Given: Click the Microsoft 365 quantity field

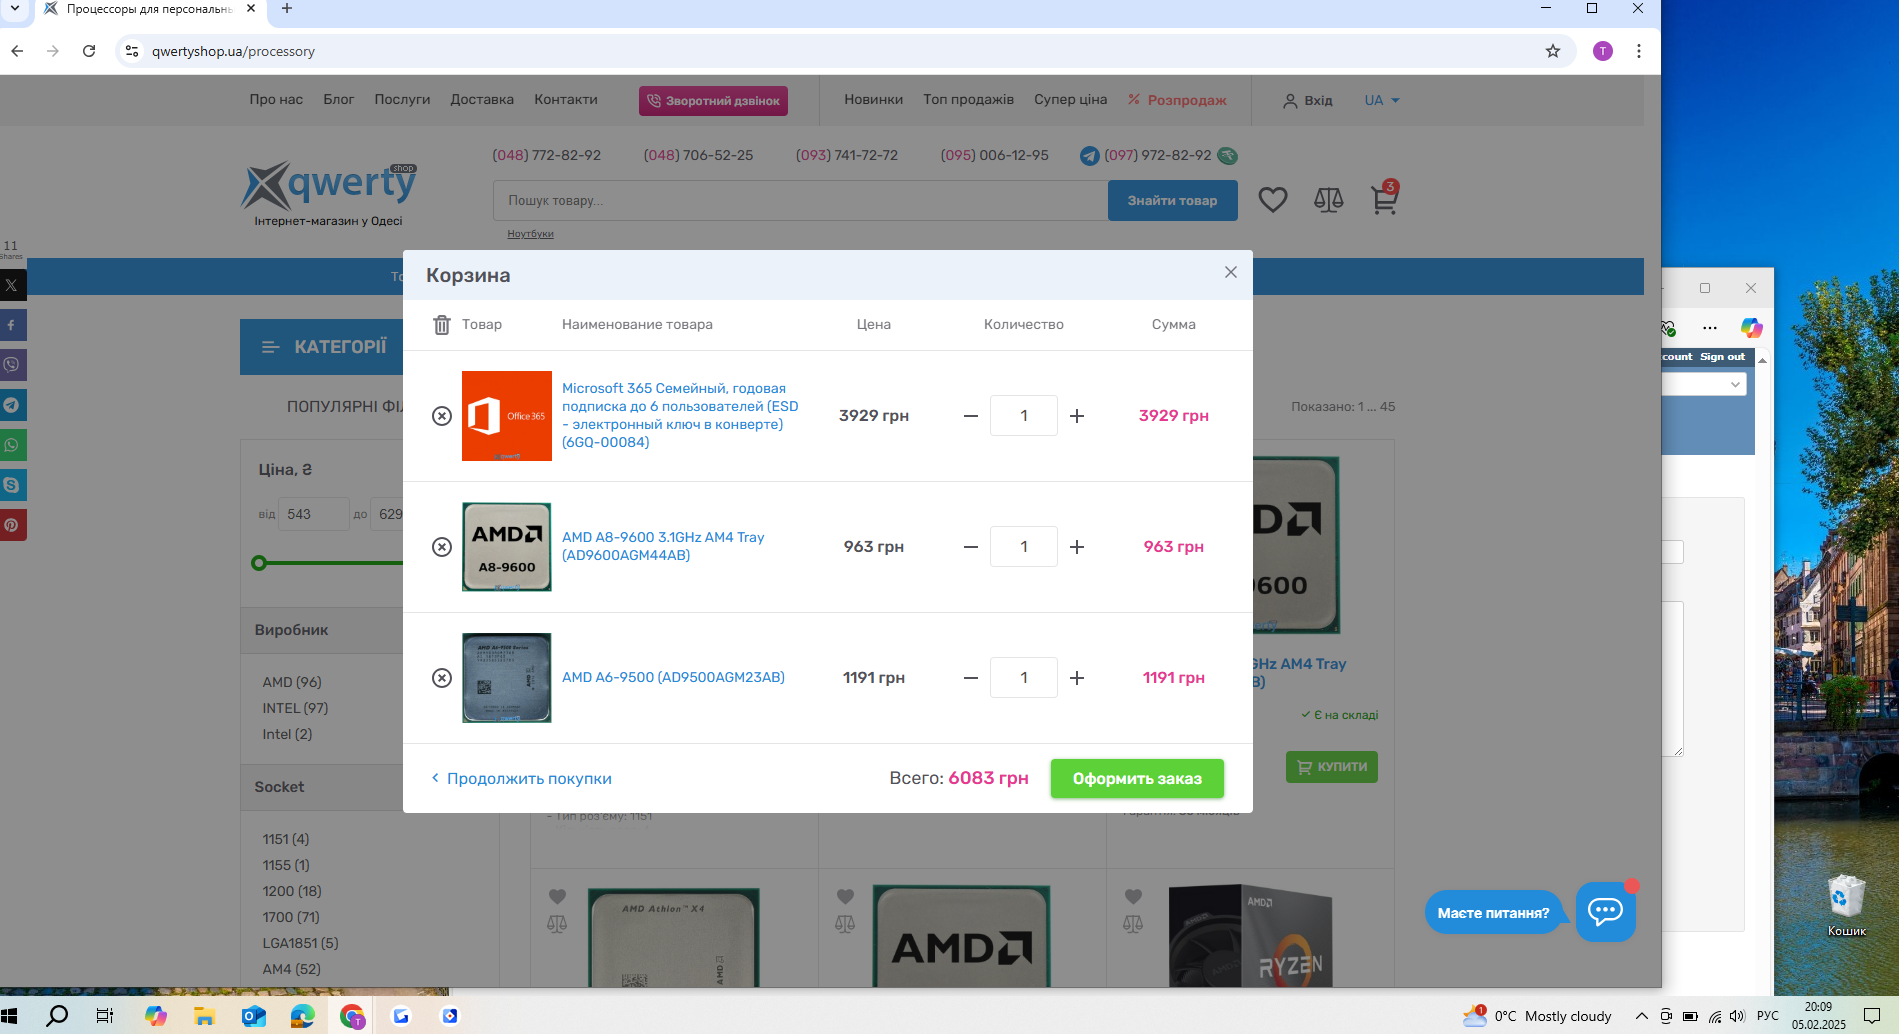Looking at the screenshot, I should coord(1024,416).
